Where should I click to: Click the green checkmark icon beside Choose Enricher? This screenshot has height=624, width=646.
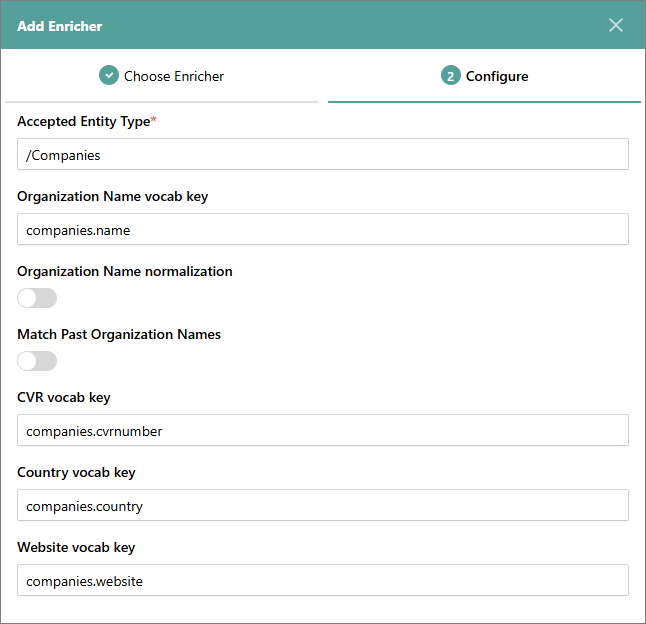pyautogui.click(x=109, y=76)
